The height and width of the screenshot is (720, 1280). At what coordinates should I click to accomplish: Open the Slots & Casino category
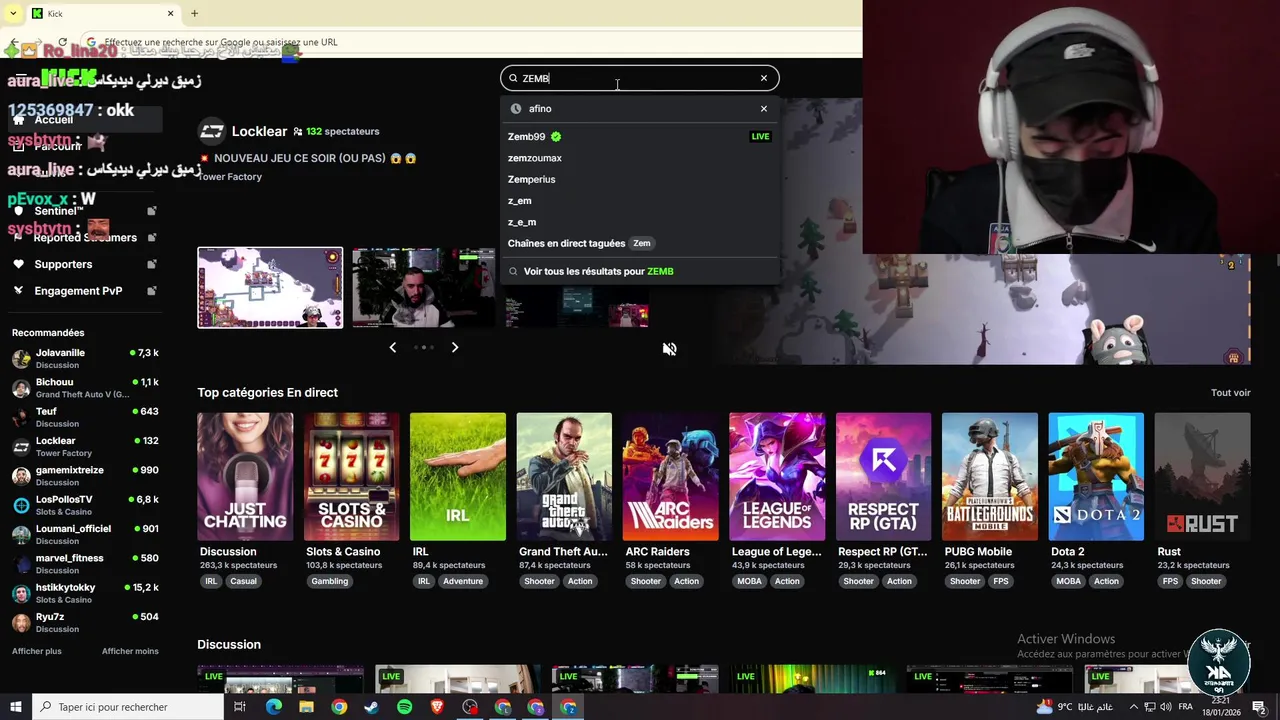tap(351, 477)
